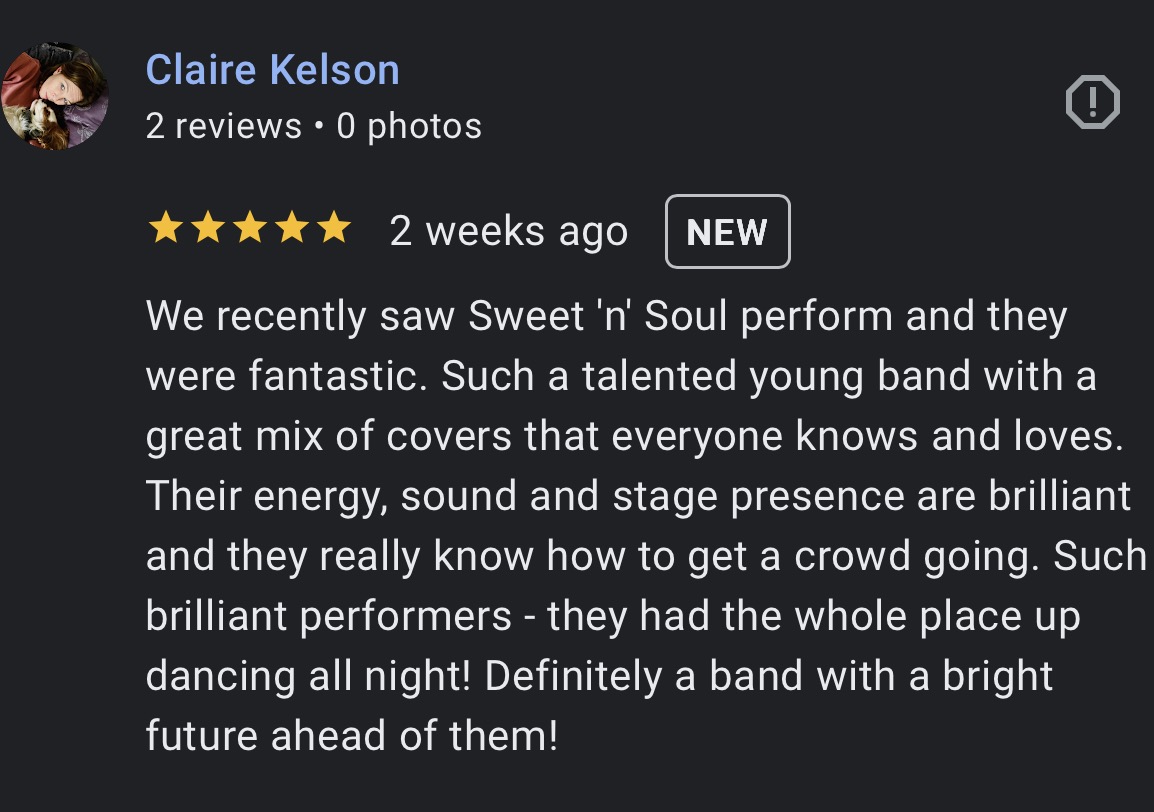The width and height of the screenshot is (1154, 812).
Task: Click the phrase "brilliant performers" in the review
Action: coord(329,617)
